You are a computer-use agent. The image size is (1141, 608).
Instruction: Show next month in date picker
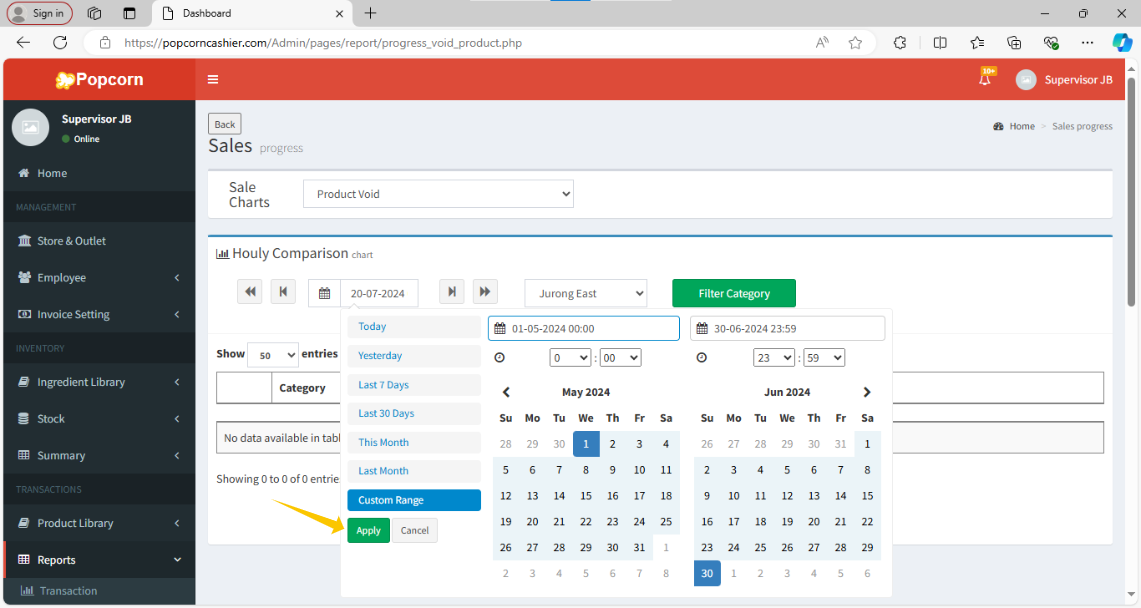[x=867, y=392]
